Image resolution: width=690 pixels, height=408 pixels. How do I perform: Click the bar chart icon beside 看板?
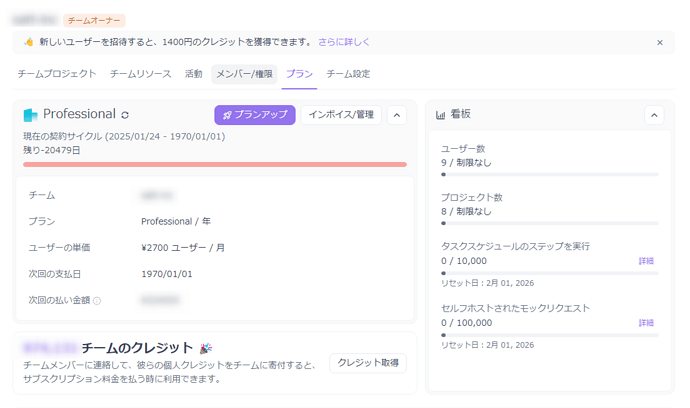(441, 115)
